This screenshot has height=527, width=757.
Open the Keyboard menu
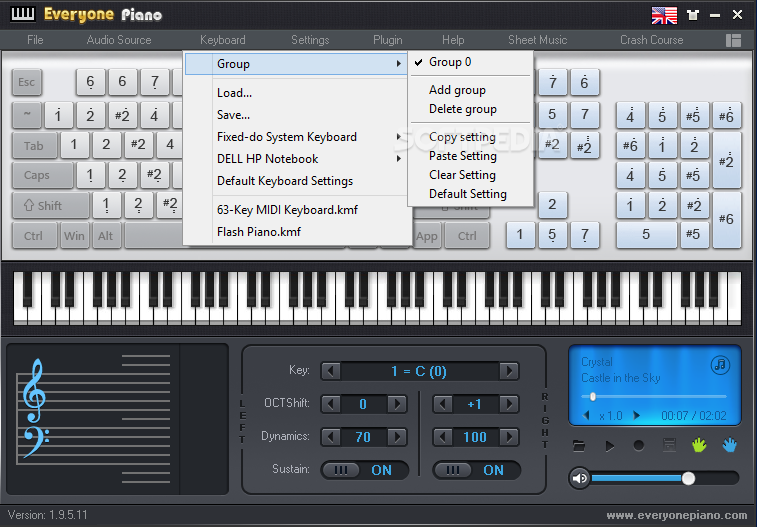click(x=223, y=40)
